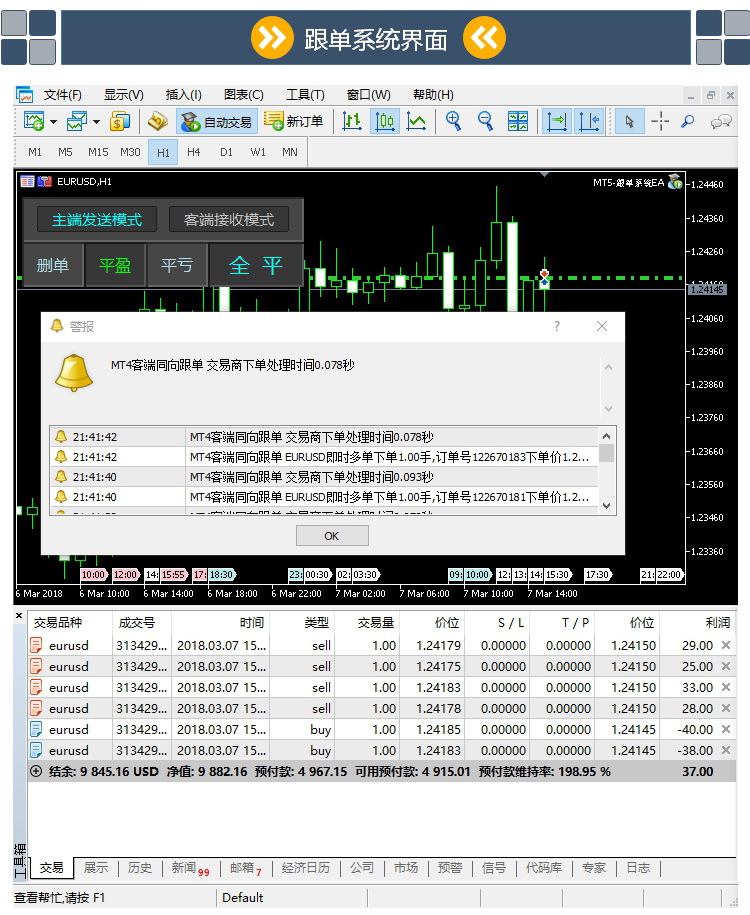Click 客端接收模式 mode button
Image resolution: width=750 pixels, height=915 pixels.
[x=229, y=219]
